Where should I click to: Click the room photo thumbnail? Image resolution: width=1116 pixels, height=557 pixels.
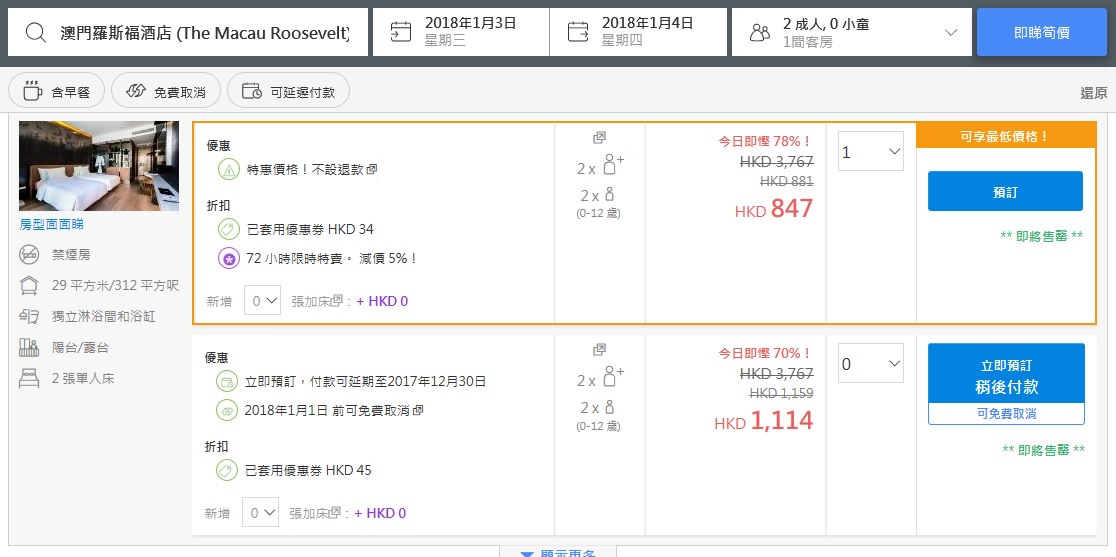point(99,166)
